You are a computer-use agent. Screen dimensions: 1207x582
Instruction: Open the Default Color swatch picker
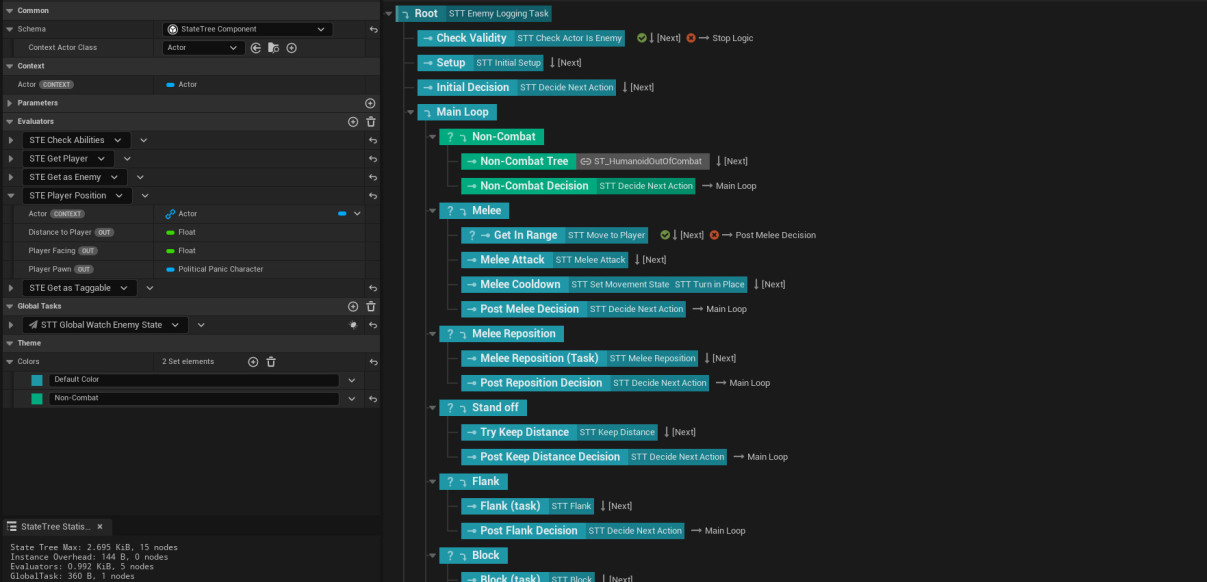[37, 380]
